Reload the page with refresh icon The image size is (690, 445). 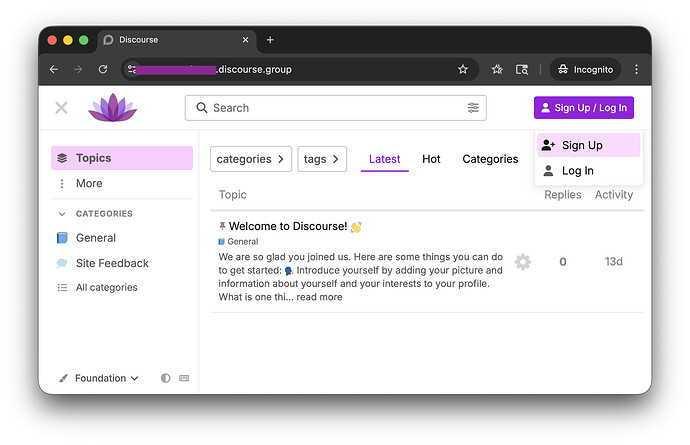[x=103, y=69]
